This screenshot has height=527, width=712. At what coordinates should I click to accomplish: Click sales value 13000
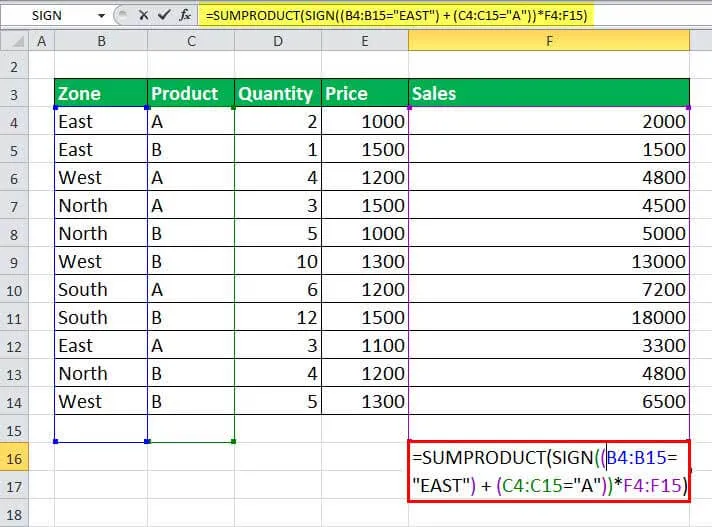[549, 261]
